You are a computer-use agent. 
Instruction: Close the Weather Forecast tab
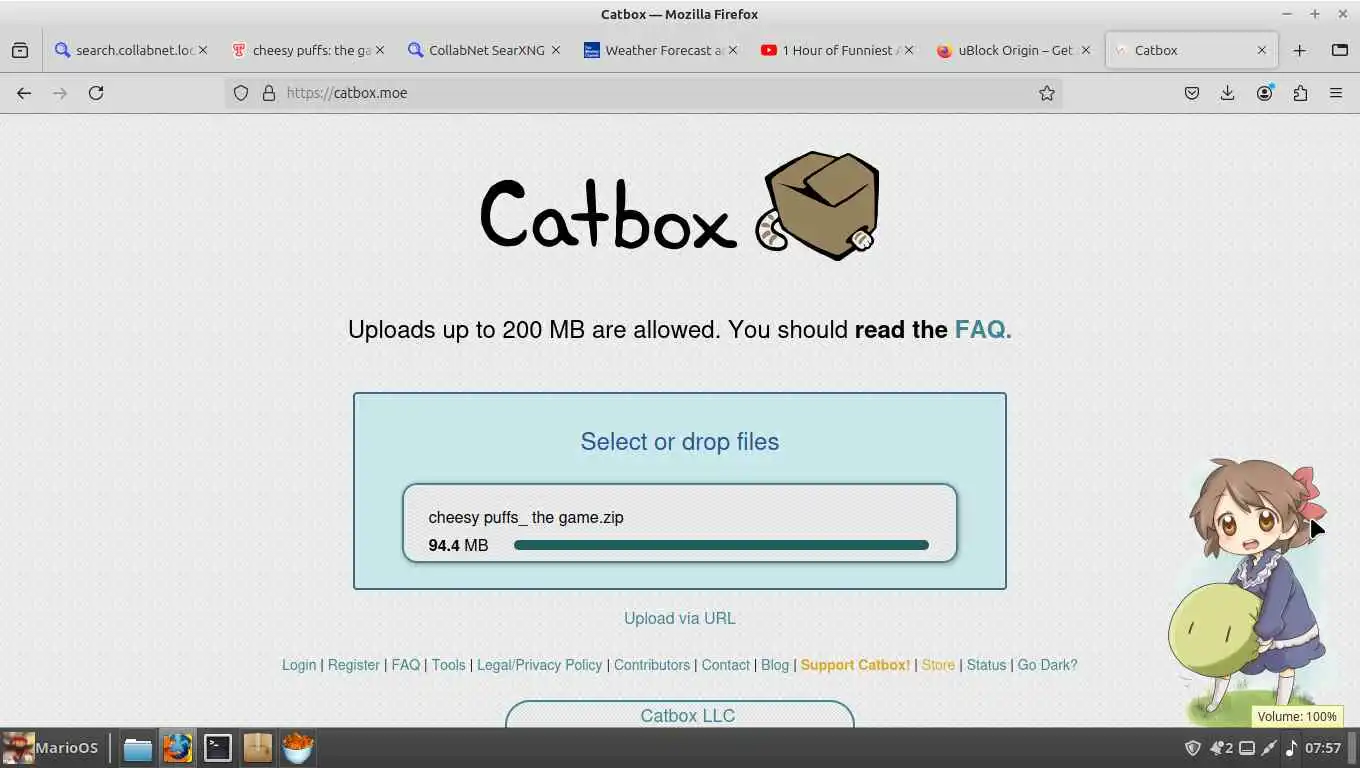coord(733,50)
